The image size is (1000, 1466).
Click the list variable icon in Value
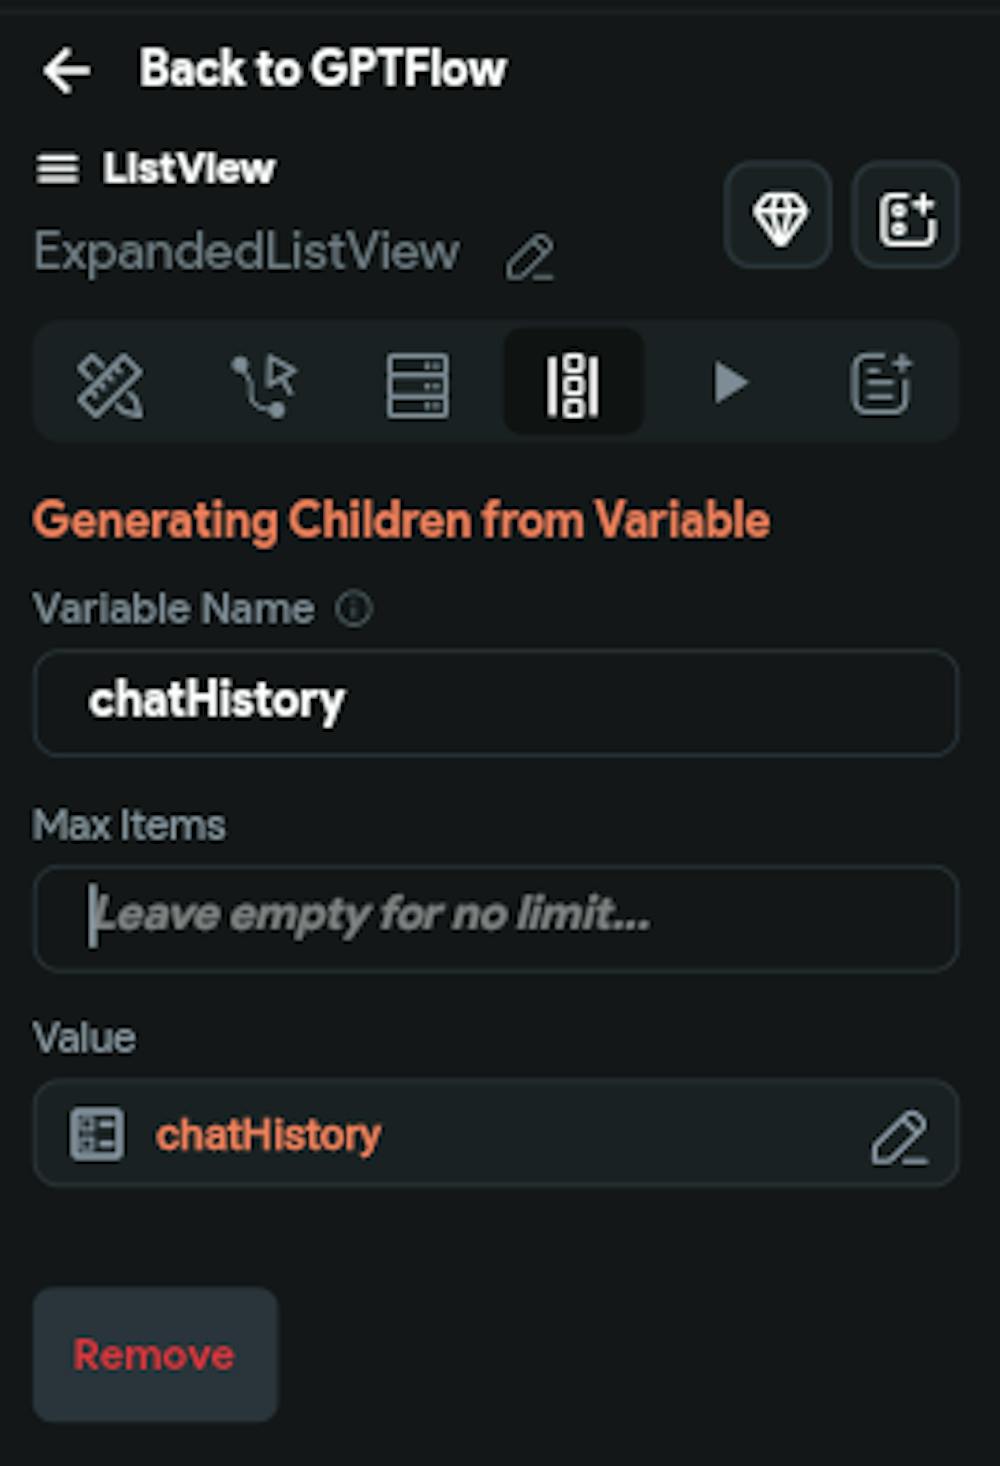pyautogui.click(x=97, y=1134)
